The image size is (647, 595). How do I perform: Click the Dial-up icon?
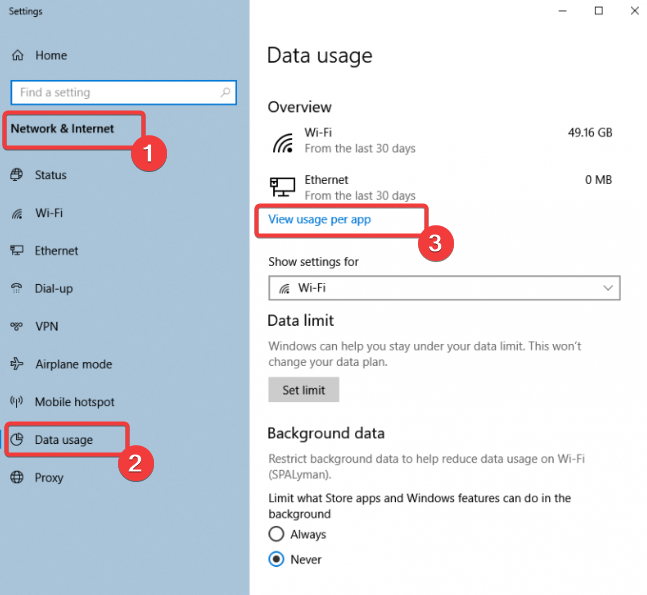tap(17, 289)
